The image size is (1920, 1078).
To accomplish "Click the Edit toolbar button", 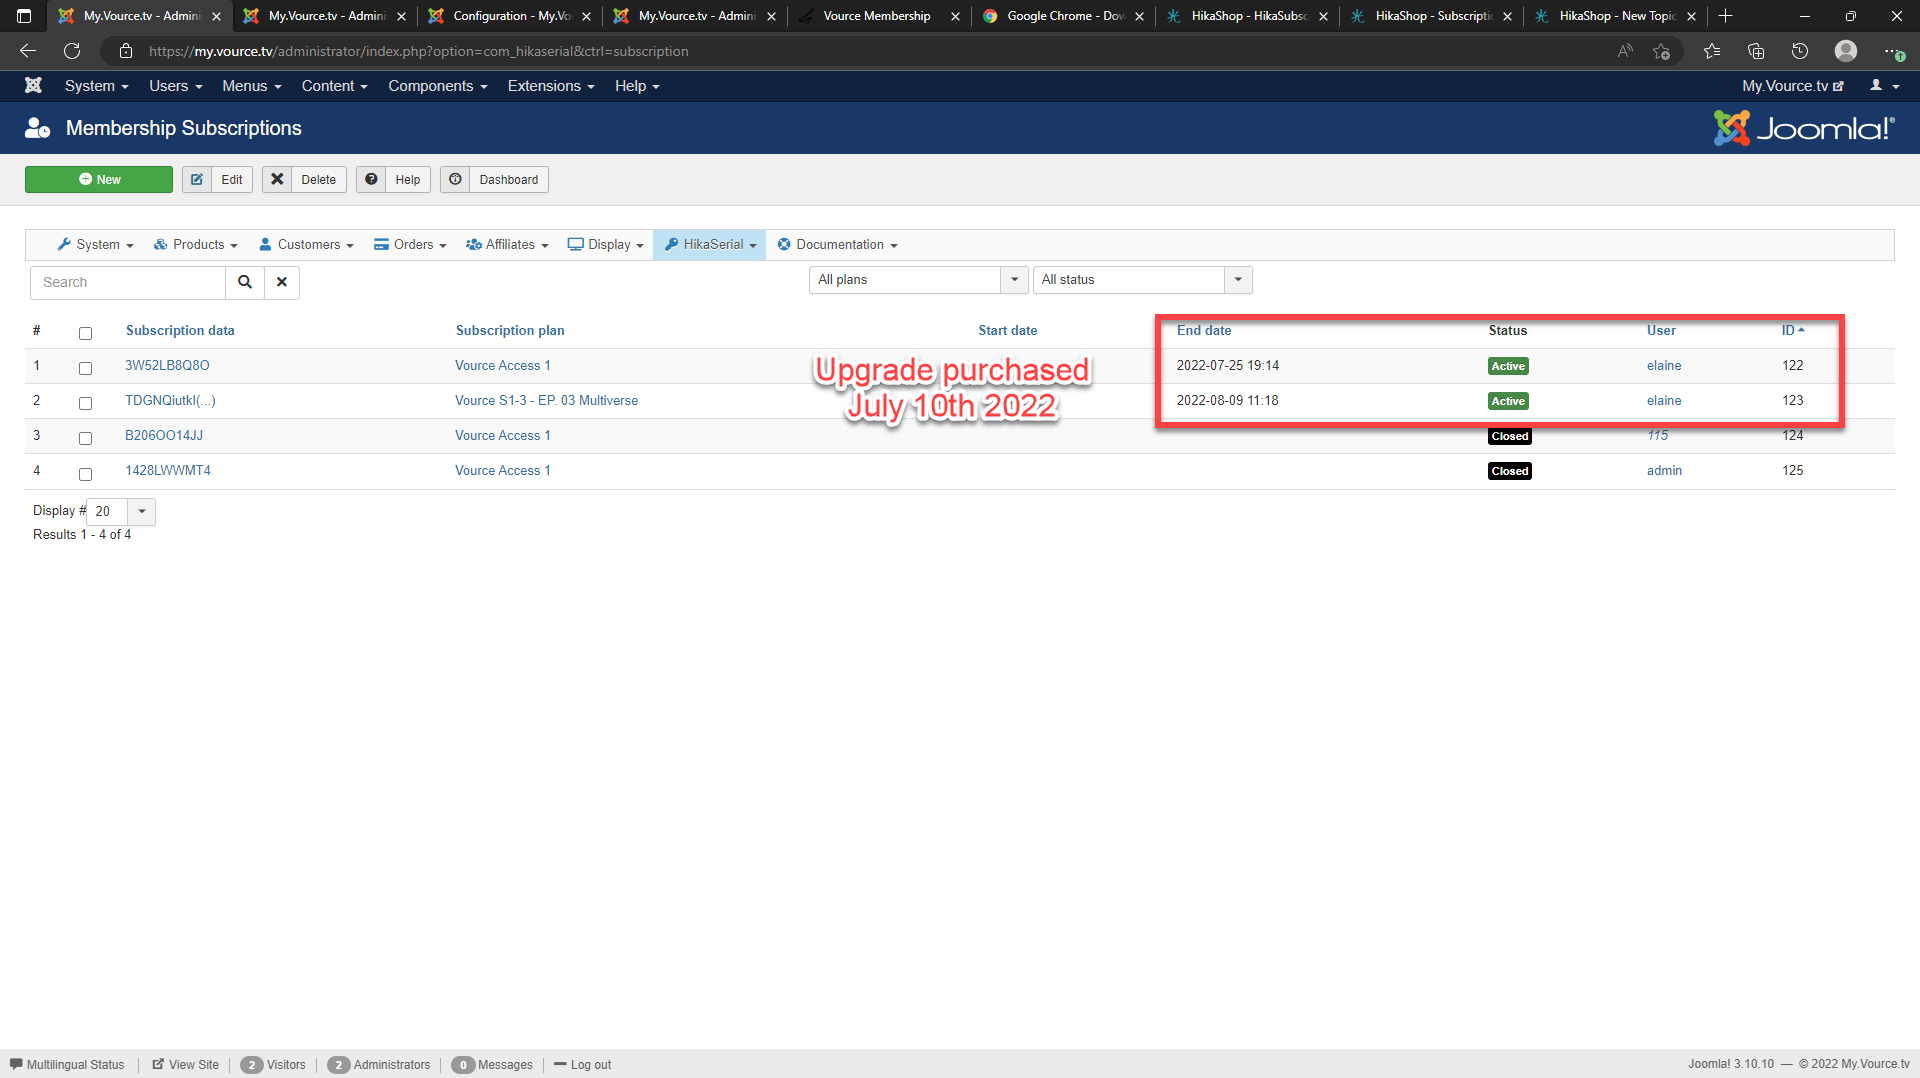I will click(x=218, y=180).
